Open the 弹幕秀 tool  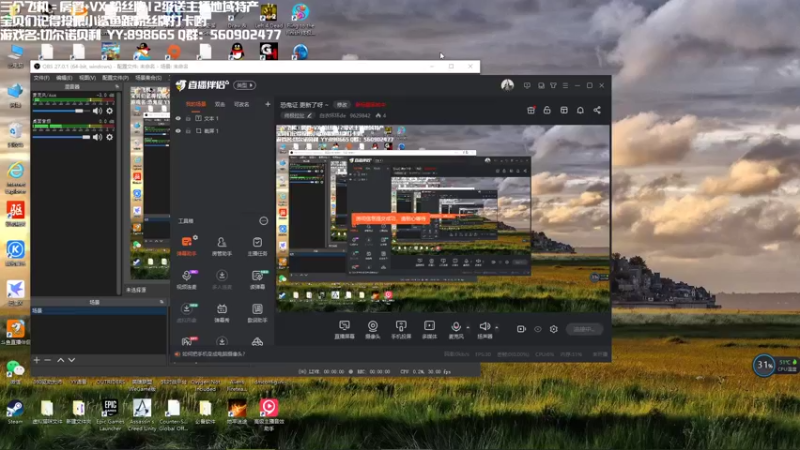221,312
